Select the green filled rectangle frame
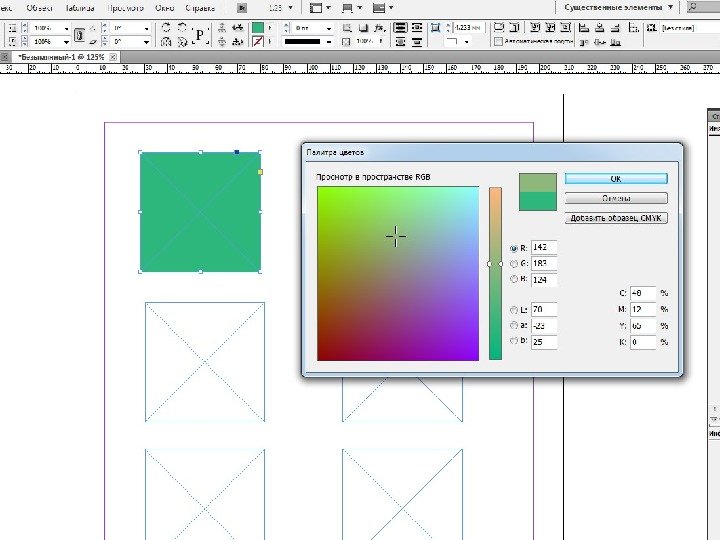The height and width of the screenshot is (540, 720). coord(200,212)
